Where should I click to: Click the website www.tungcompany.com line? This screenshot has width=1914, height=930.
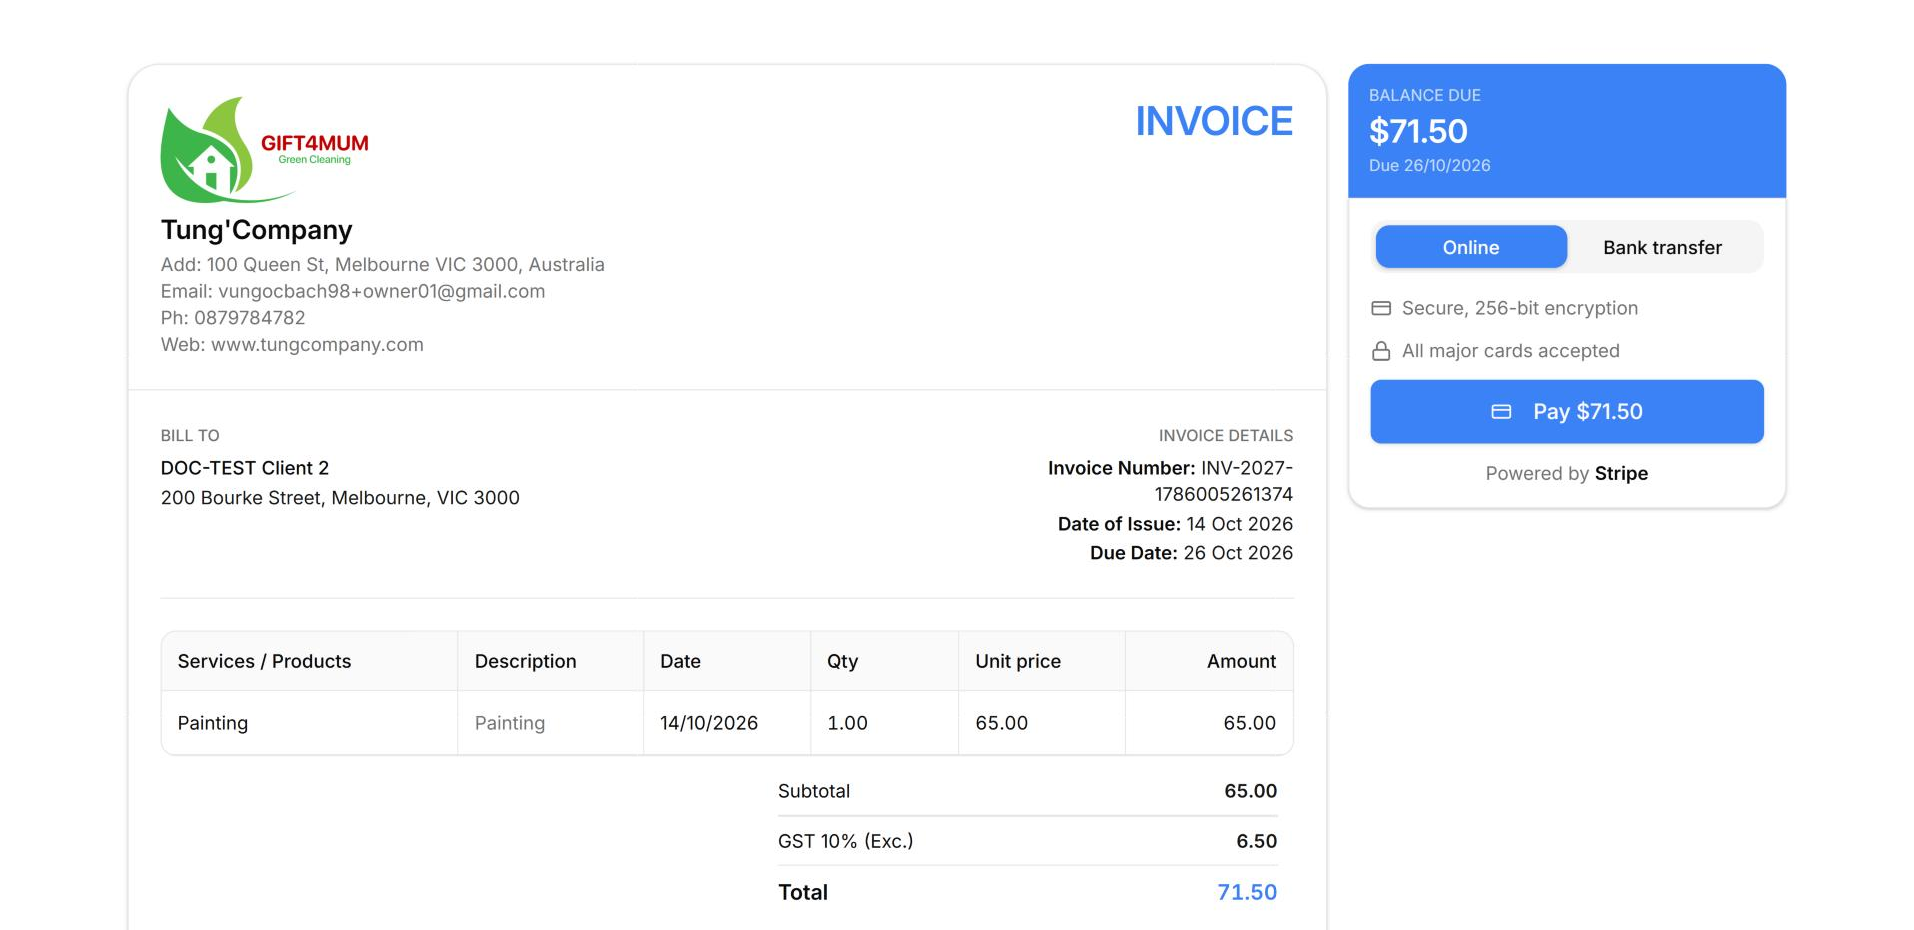[x=292, y=344]
